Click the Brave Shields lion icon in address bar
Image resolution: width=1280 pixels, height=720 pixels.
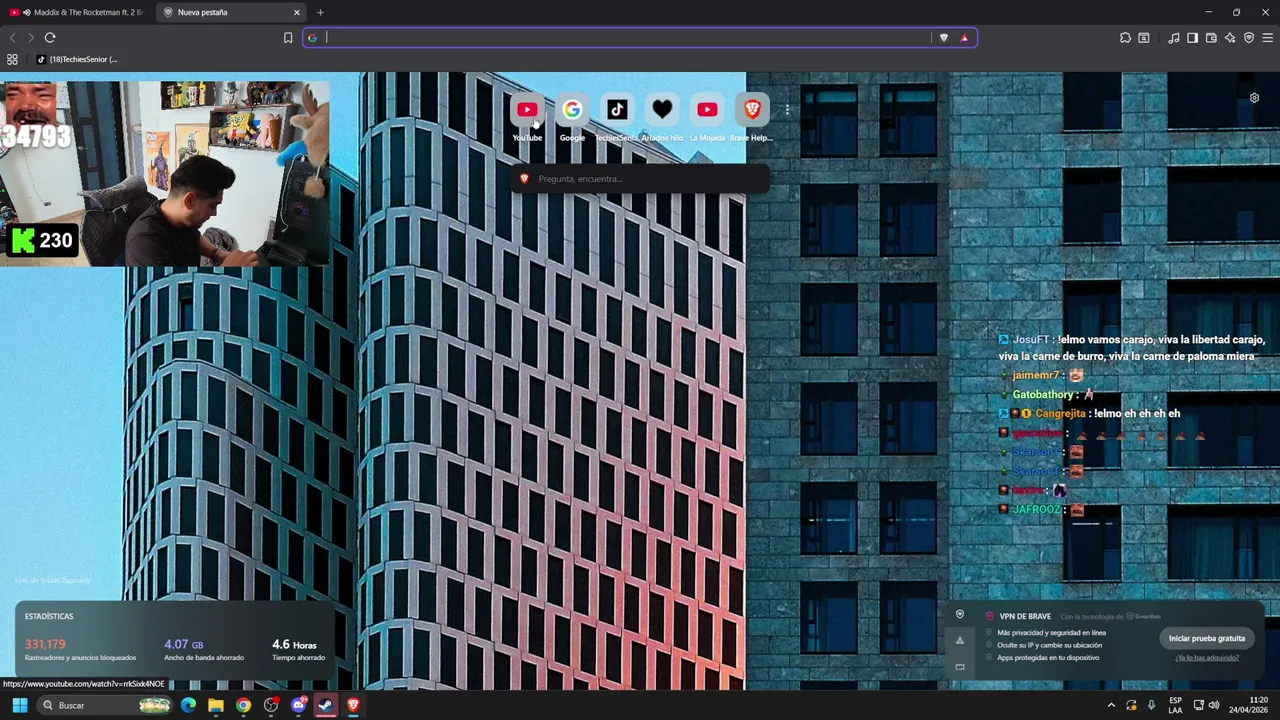click(x=943, y=38)
